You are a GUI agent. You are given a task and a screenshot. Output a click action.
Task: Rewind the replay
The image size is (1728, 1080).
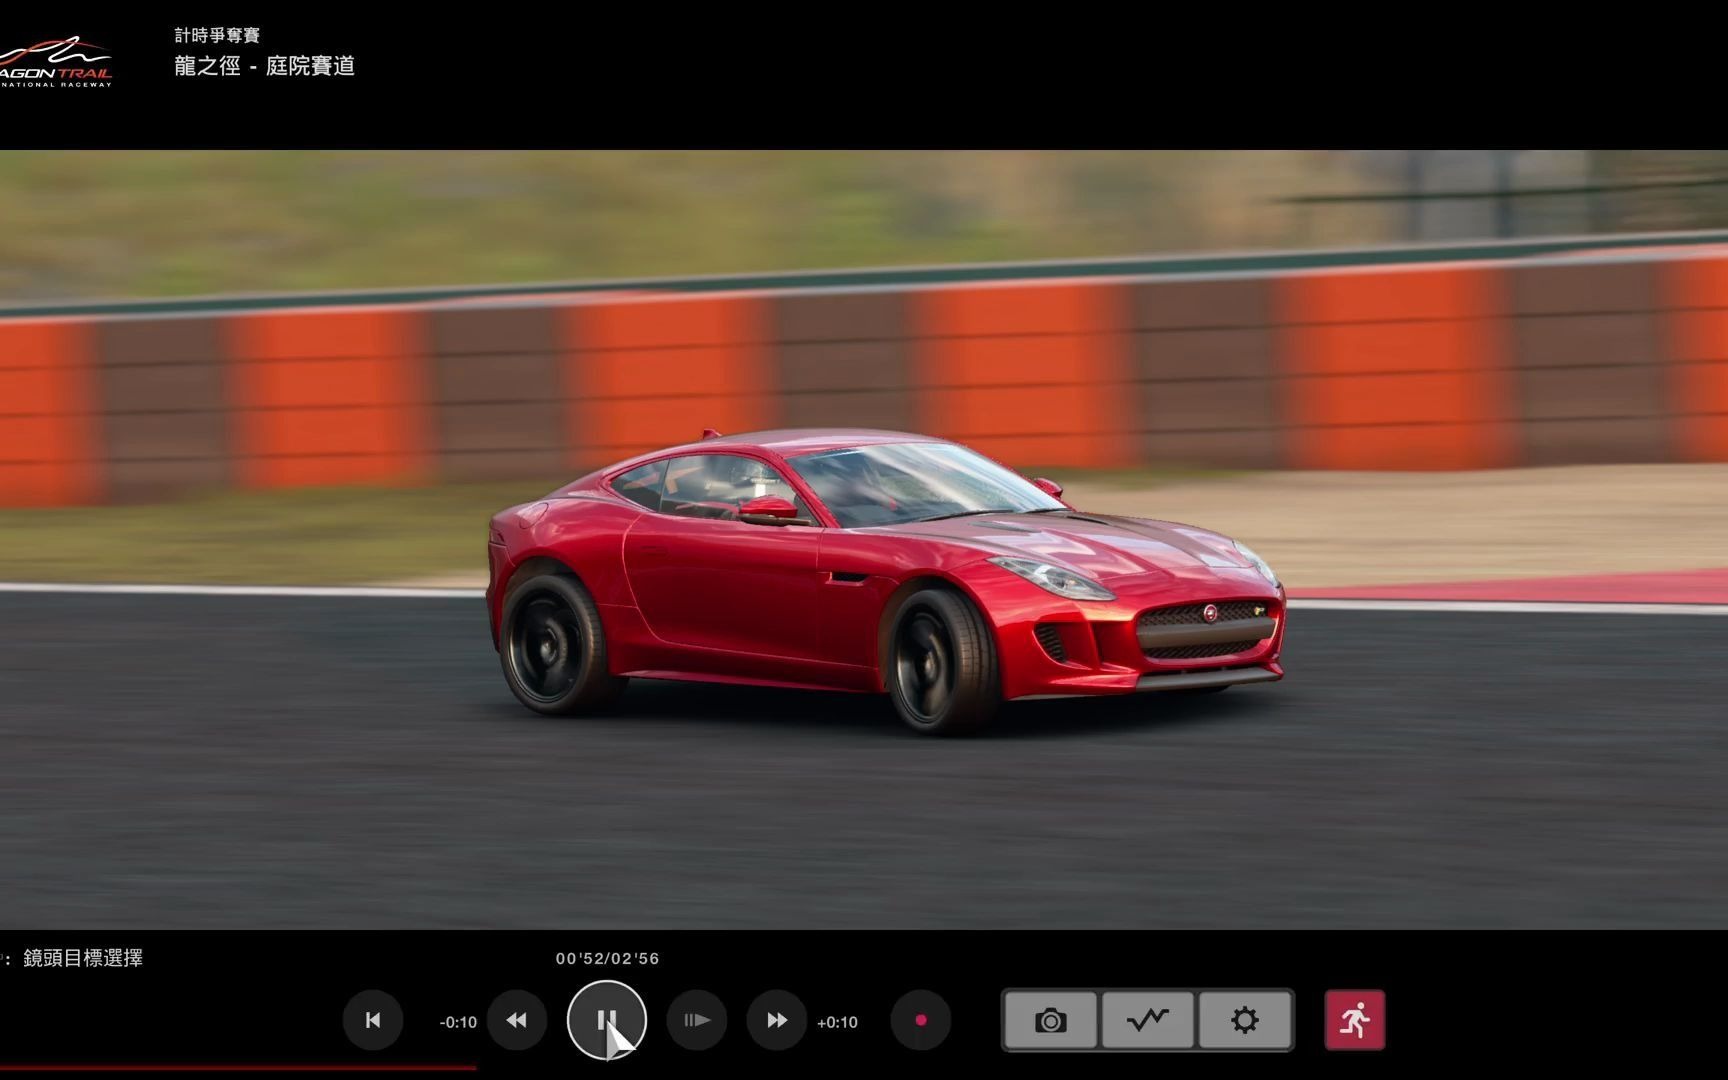[517, 1021]
